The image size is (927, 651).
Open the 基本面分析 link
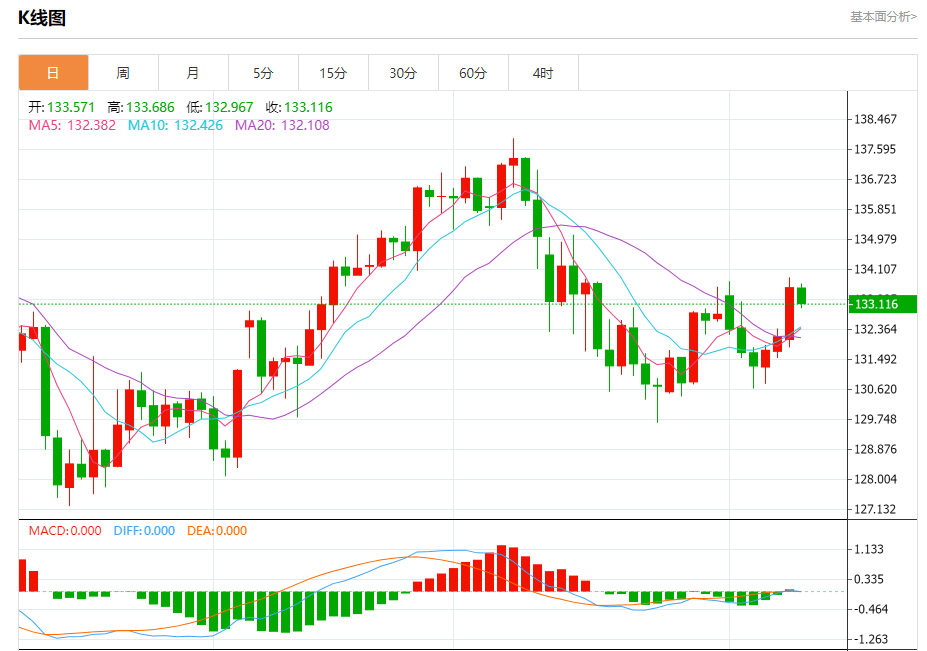click(x=883, y=17)
